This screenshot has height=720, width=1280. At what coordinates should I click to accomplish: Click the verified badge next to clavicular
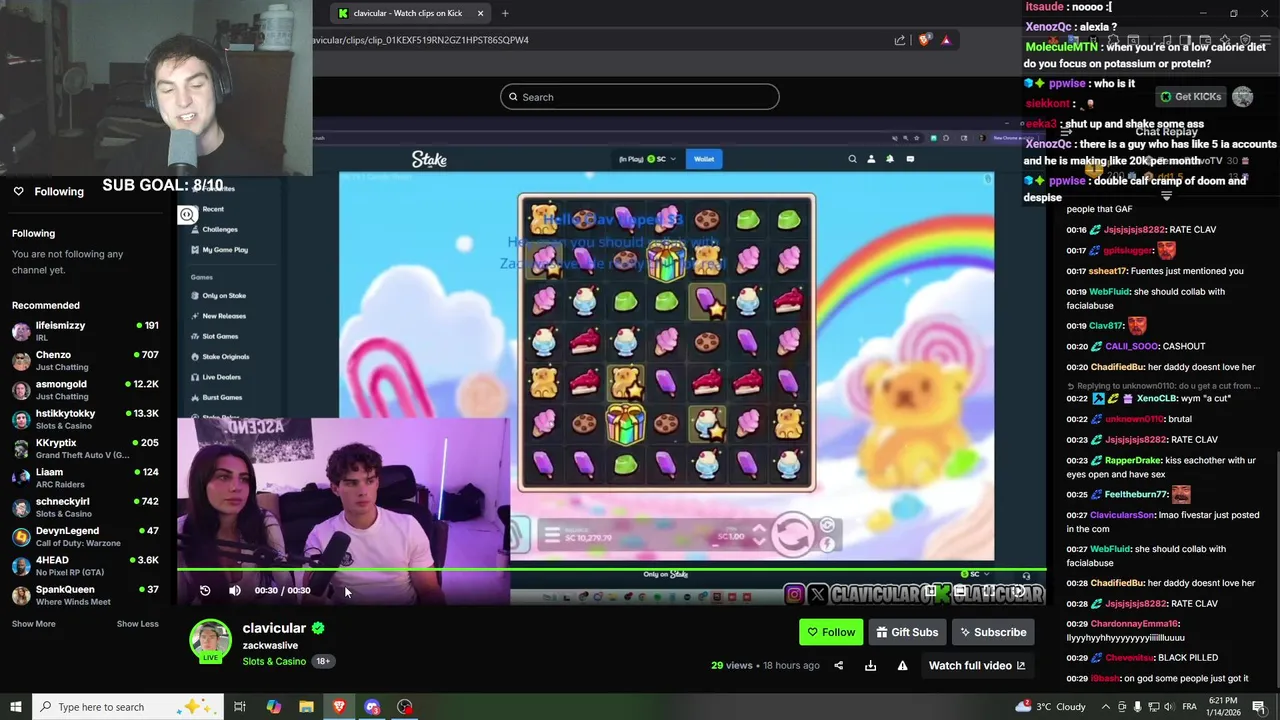coord(318,628)
